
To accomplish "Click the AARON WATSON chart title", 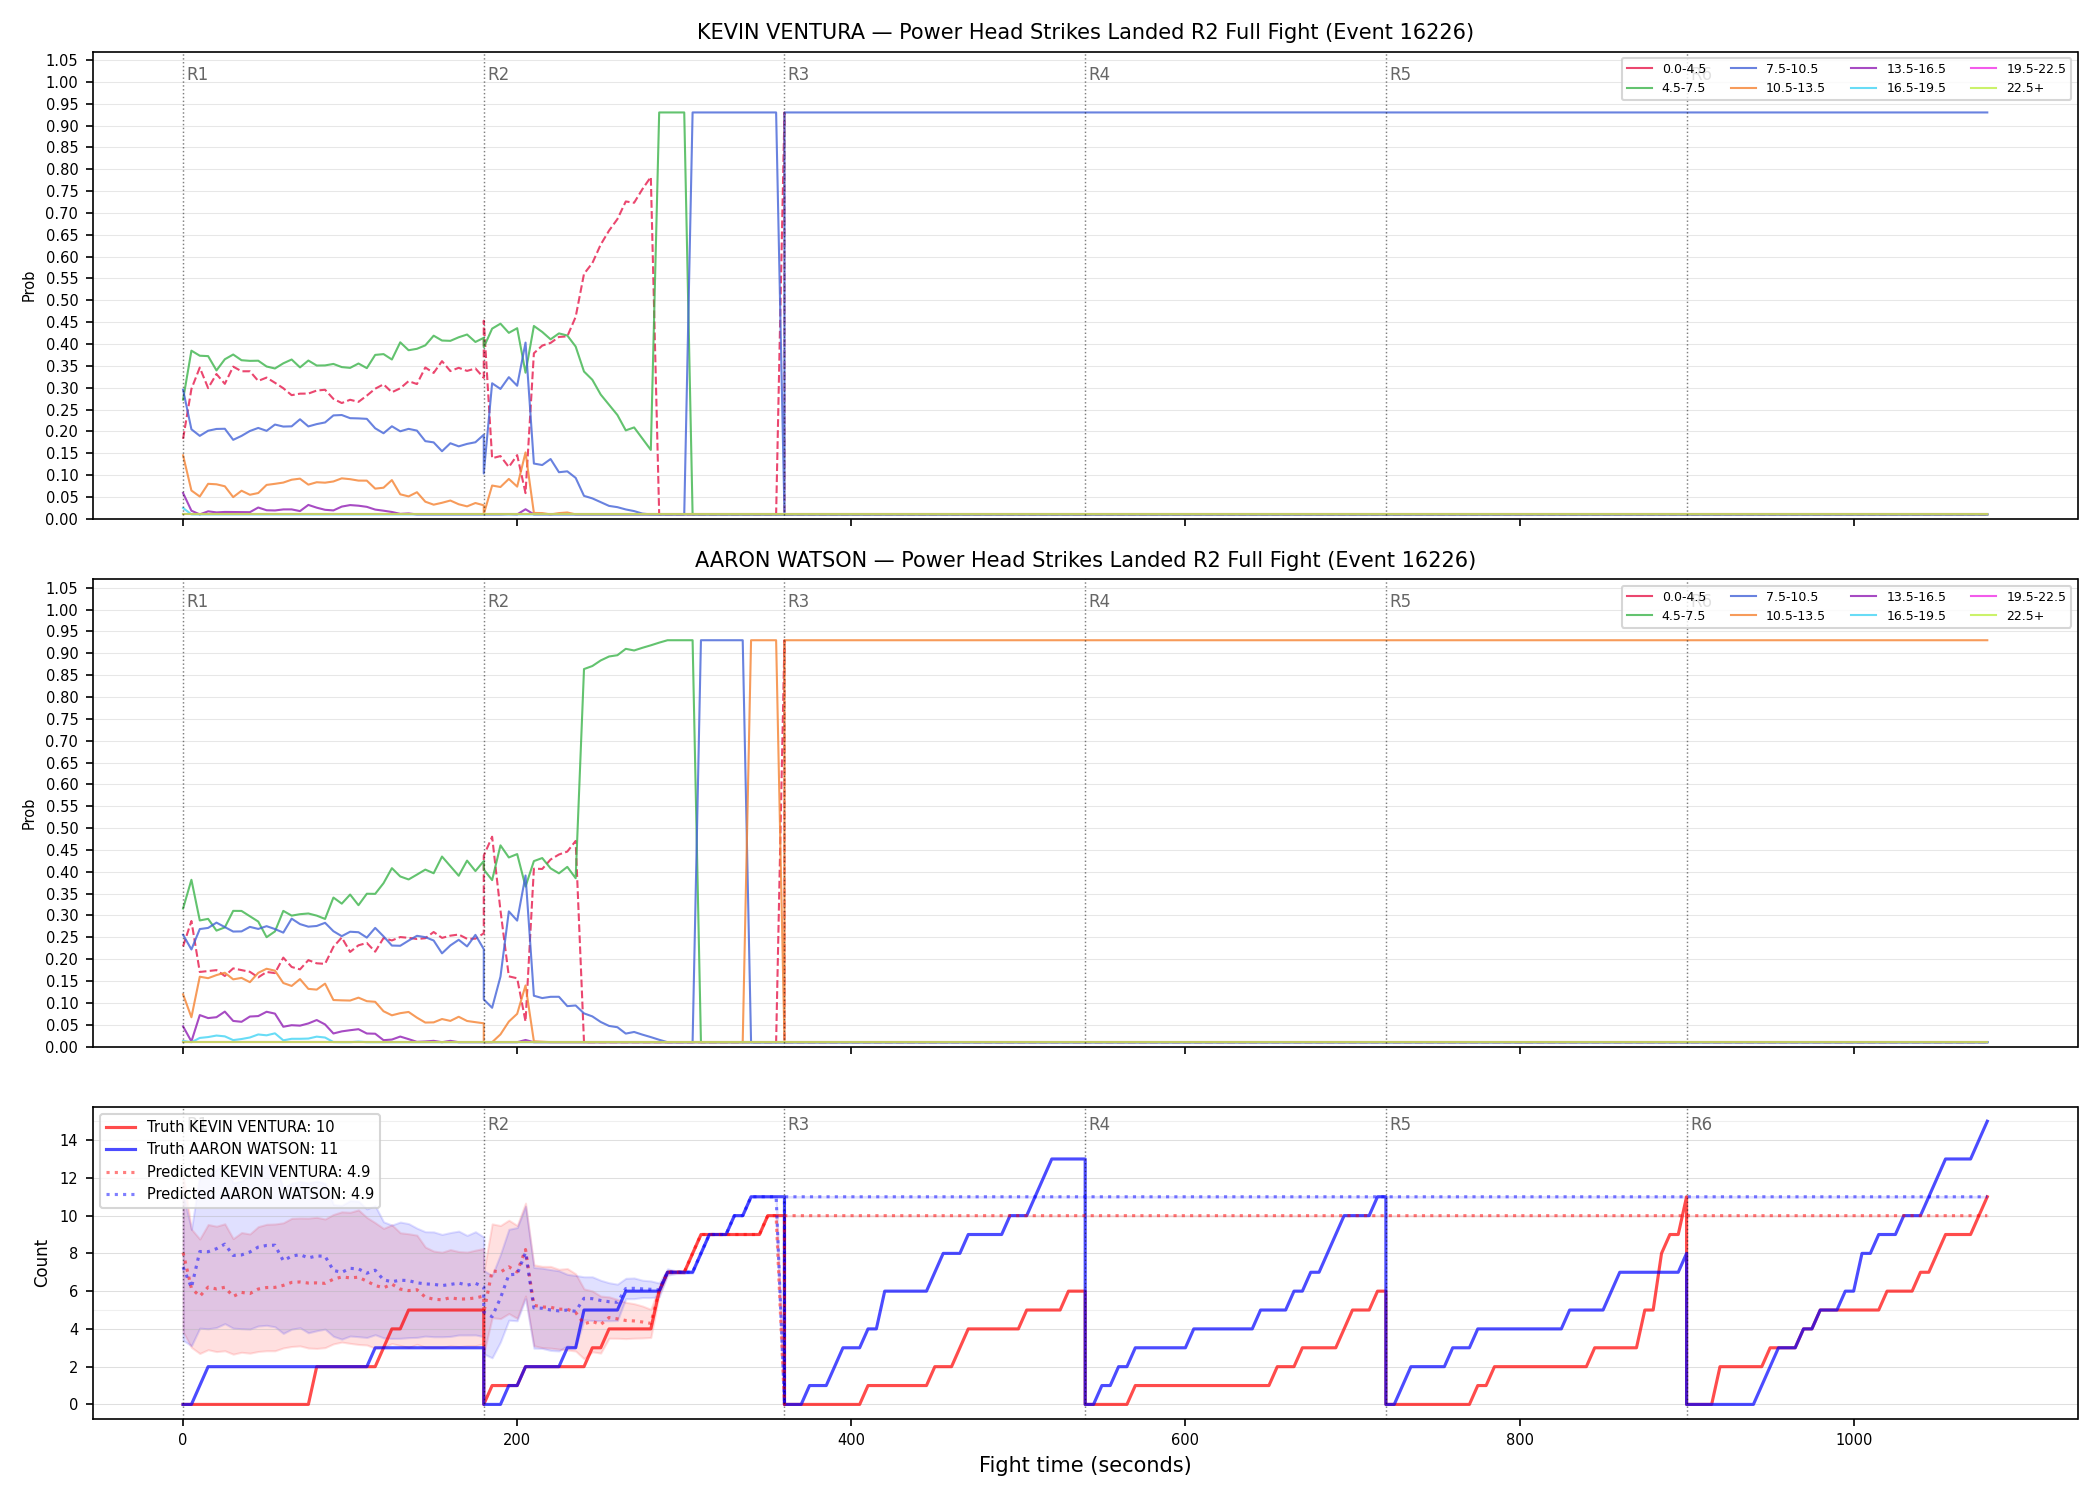I will click(x=1085, y=560).
